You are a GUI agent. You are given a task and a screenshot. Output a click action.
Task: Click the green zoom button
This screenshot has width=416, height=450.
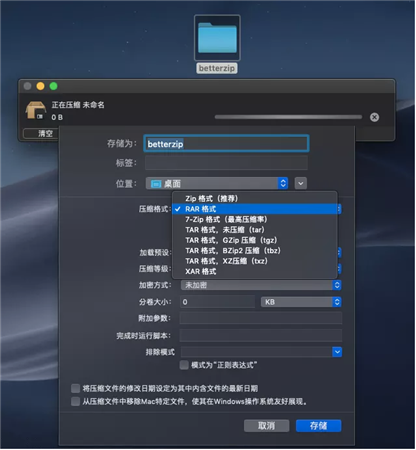[x=53, y=86]
